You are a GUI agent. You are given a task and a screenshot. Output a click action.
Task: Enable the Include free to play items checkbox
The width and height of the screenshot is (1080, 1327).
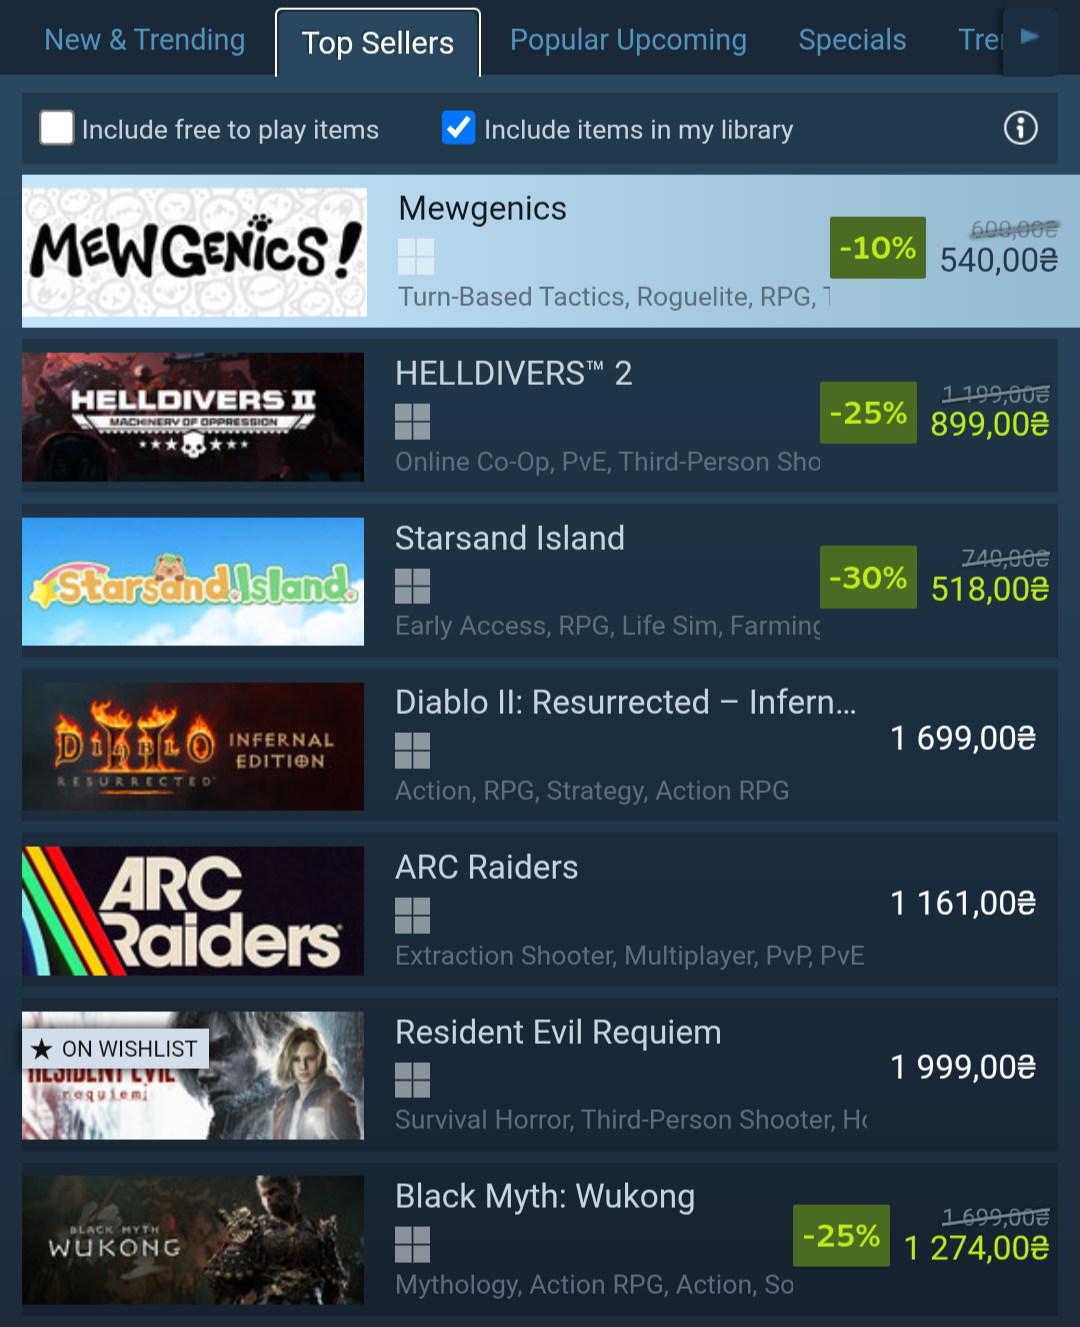coord(57,128)
